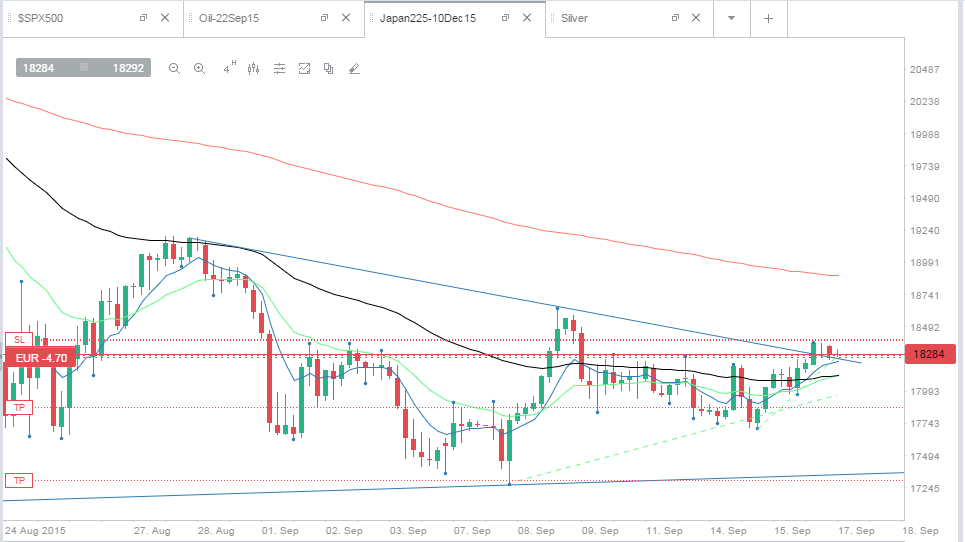Click the 24 Aug 2015 date label
The image size is (965, 542).
35,530
